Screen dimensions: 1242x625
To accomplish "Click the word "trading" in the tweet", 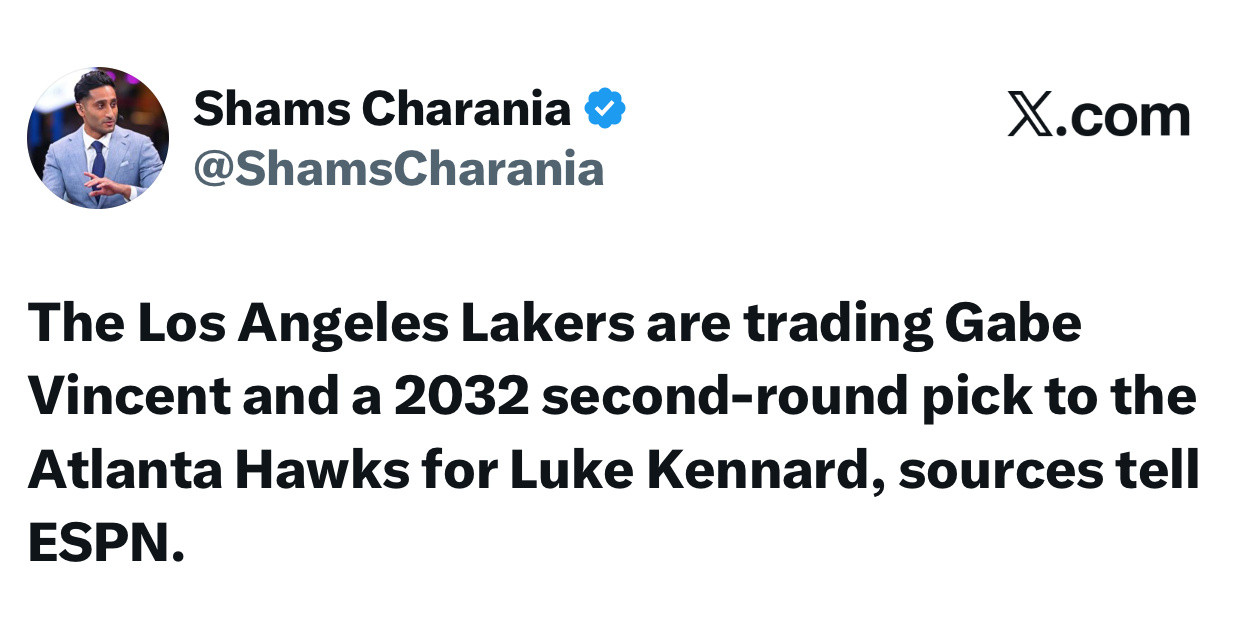I will (829, 325).
